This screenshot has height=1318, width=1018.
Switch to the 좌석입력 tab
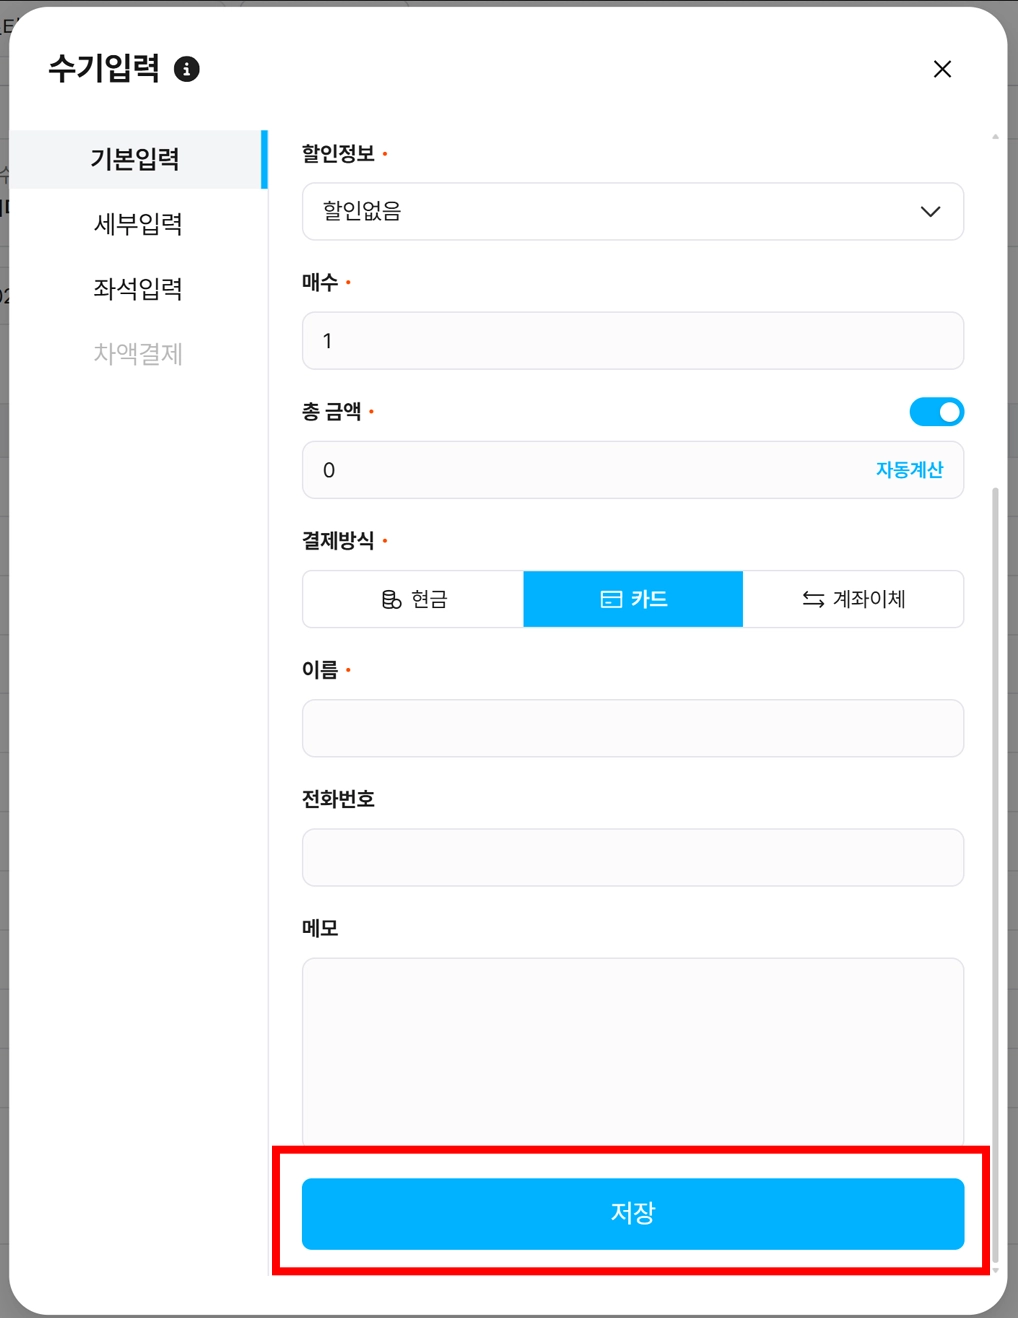pos(138,289)
